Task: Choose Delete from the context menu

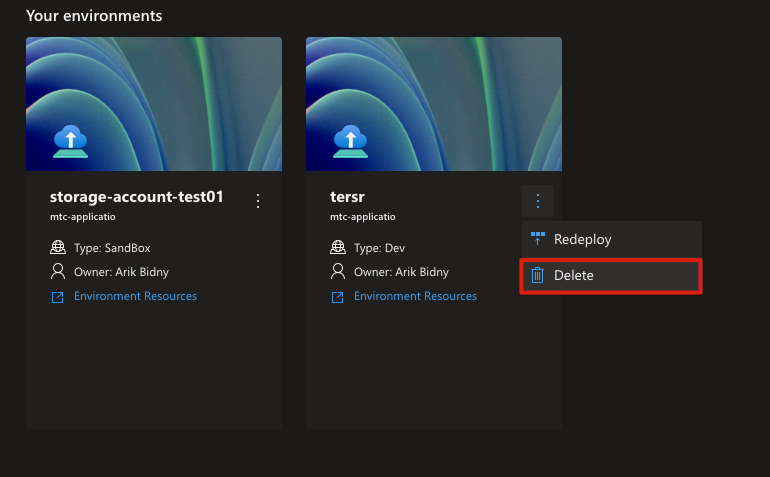Action: 574,275
